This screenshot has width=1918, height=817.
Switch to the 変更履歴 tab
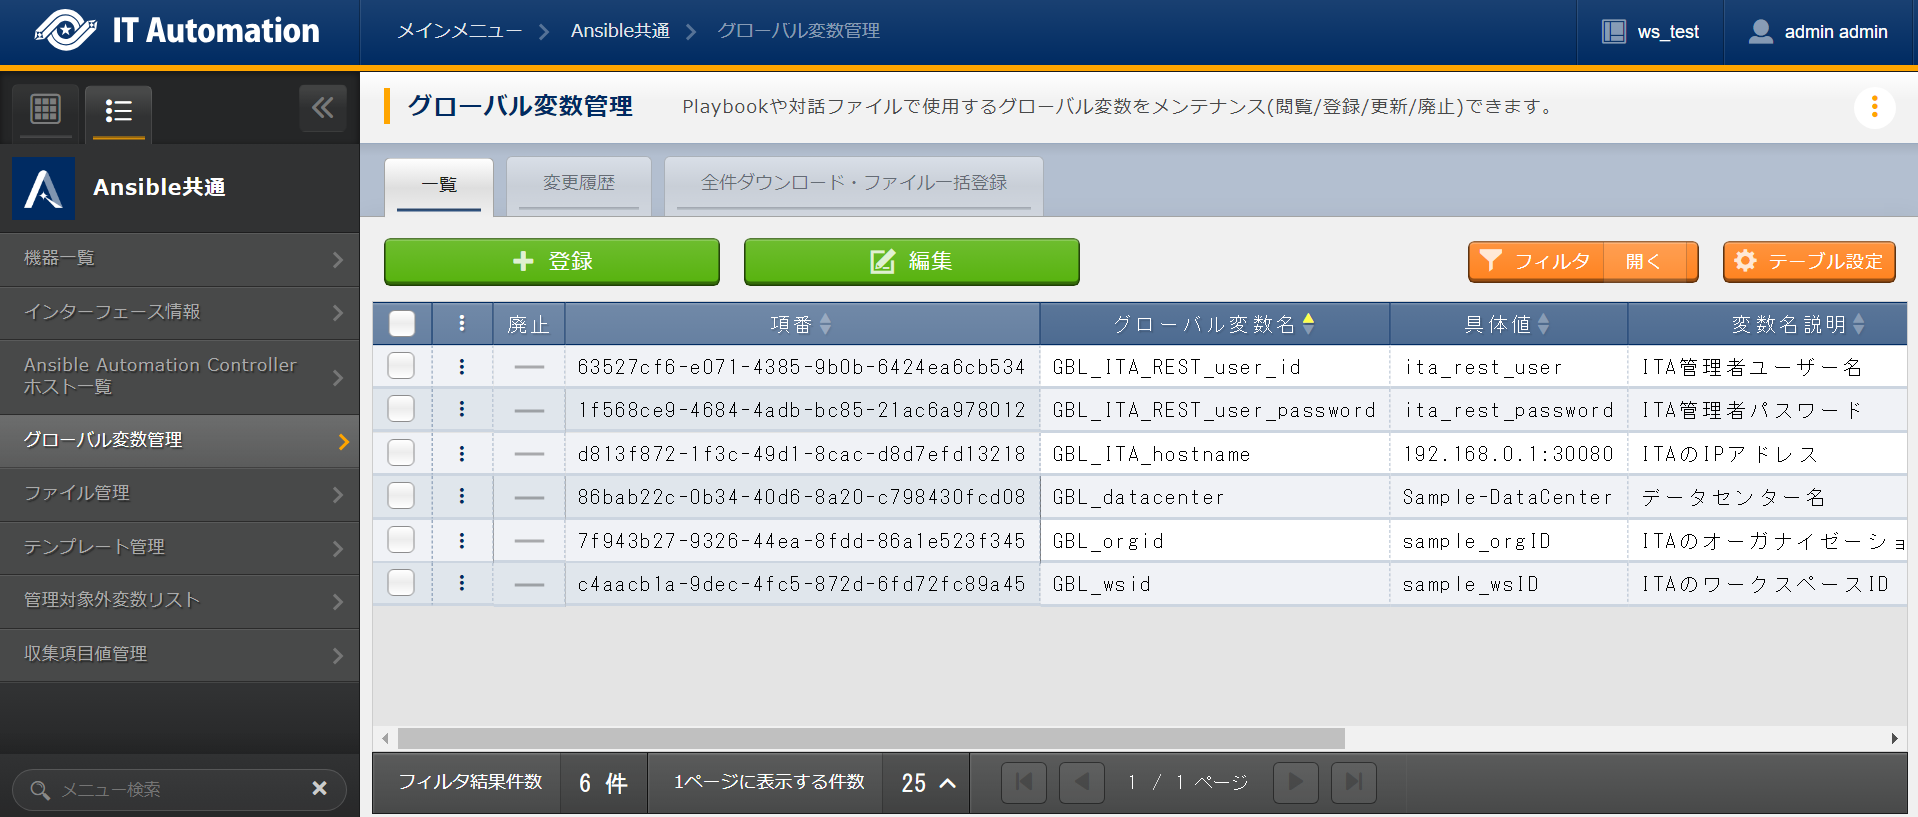[x=579, y=183]
